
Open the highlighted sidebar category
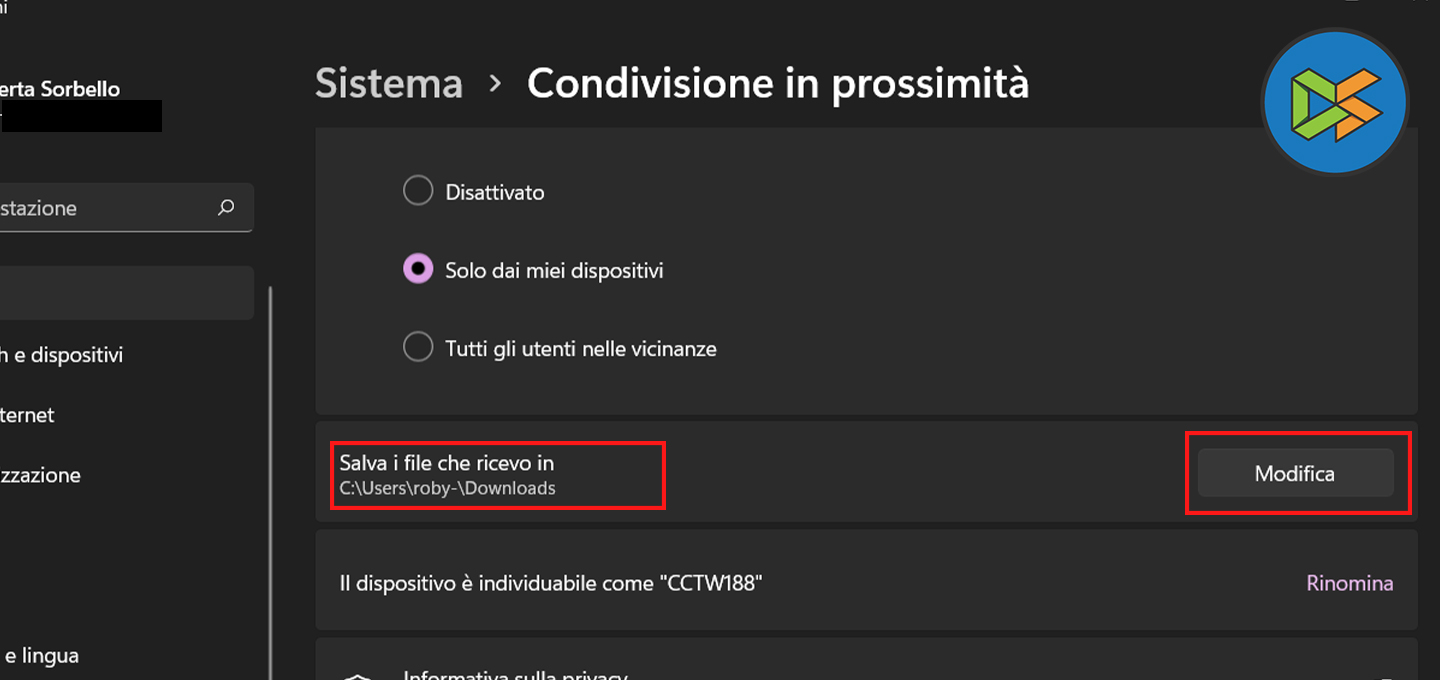125,293
